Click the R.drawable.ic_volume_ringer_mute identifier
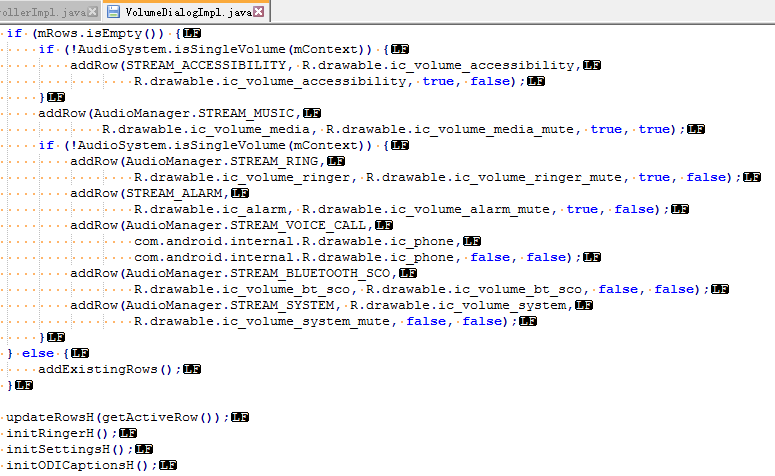This screenshot has height=476, width=775. pyautogui.click(x=493, y=177)
